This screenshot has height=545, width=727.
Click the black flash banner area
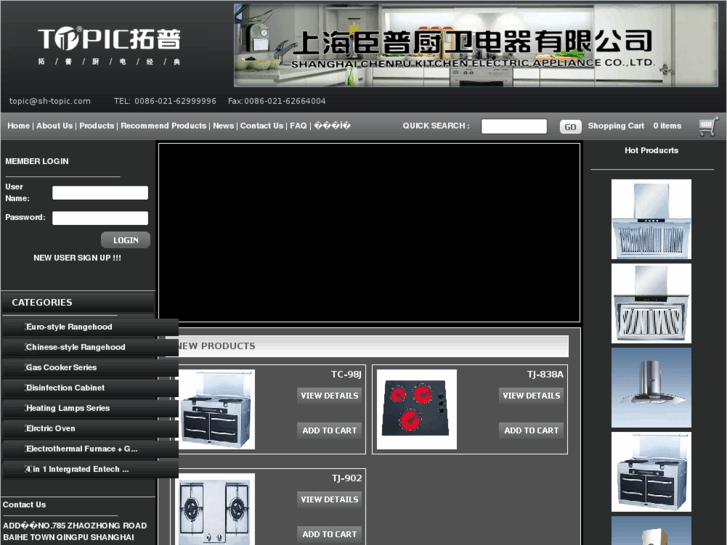(369, 232)
